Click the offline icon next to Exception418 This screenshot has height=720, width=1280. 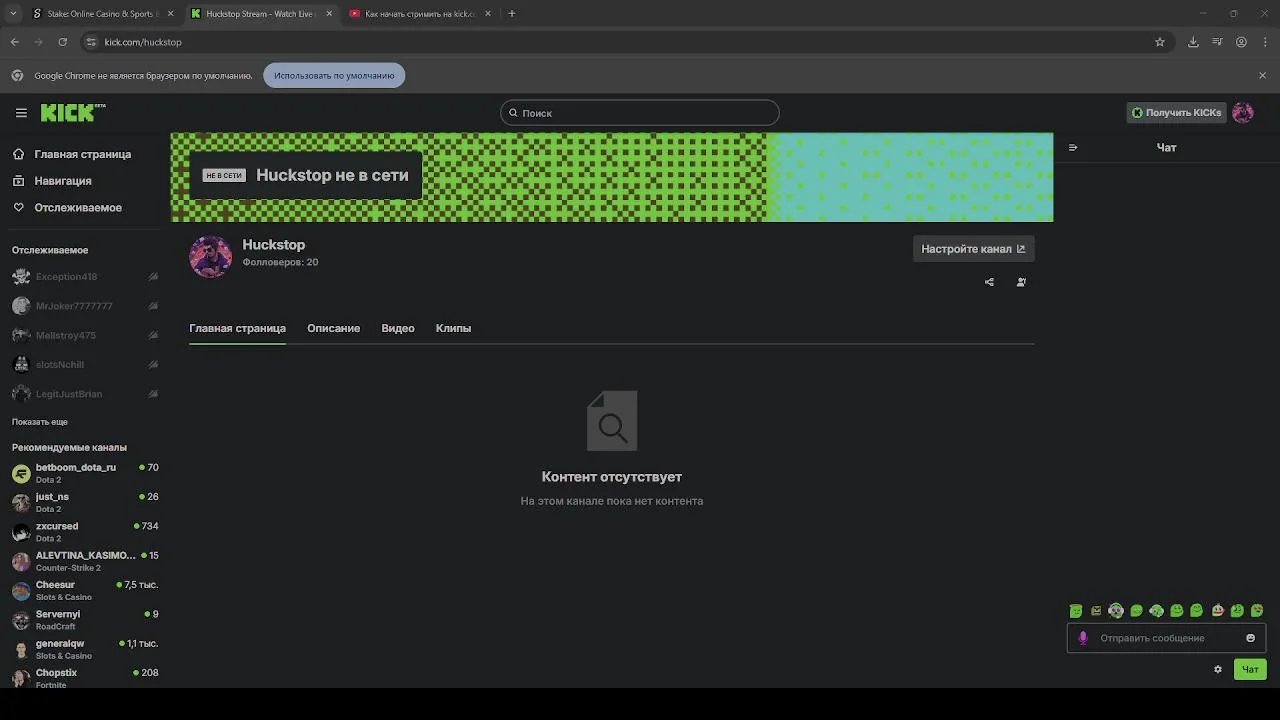click(x=153, y=277)
